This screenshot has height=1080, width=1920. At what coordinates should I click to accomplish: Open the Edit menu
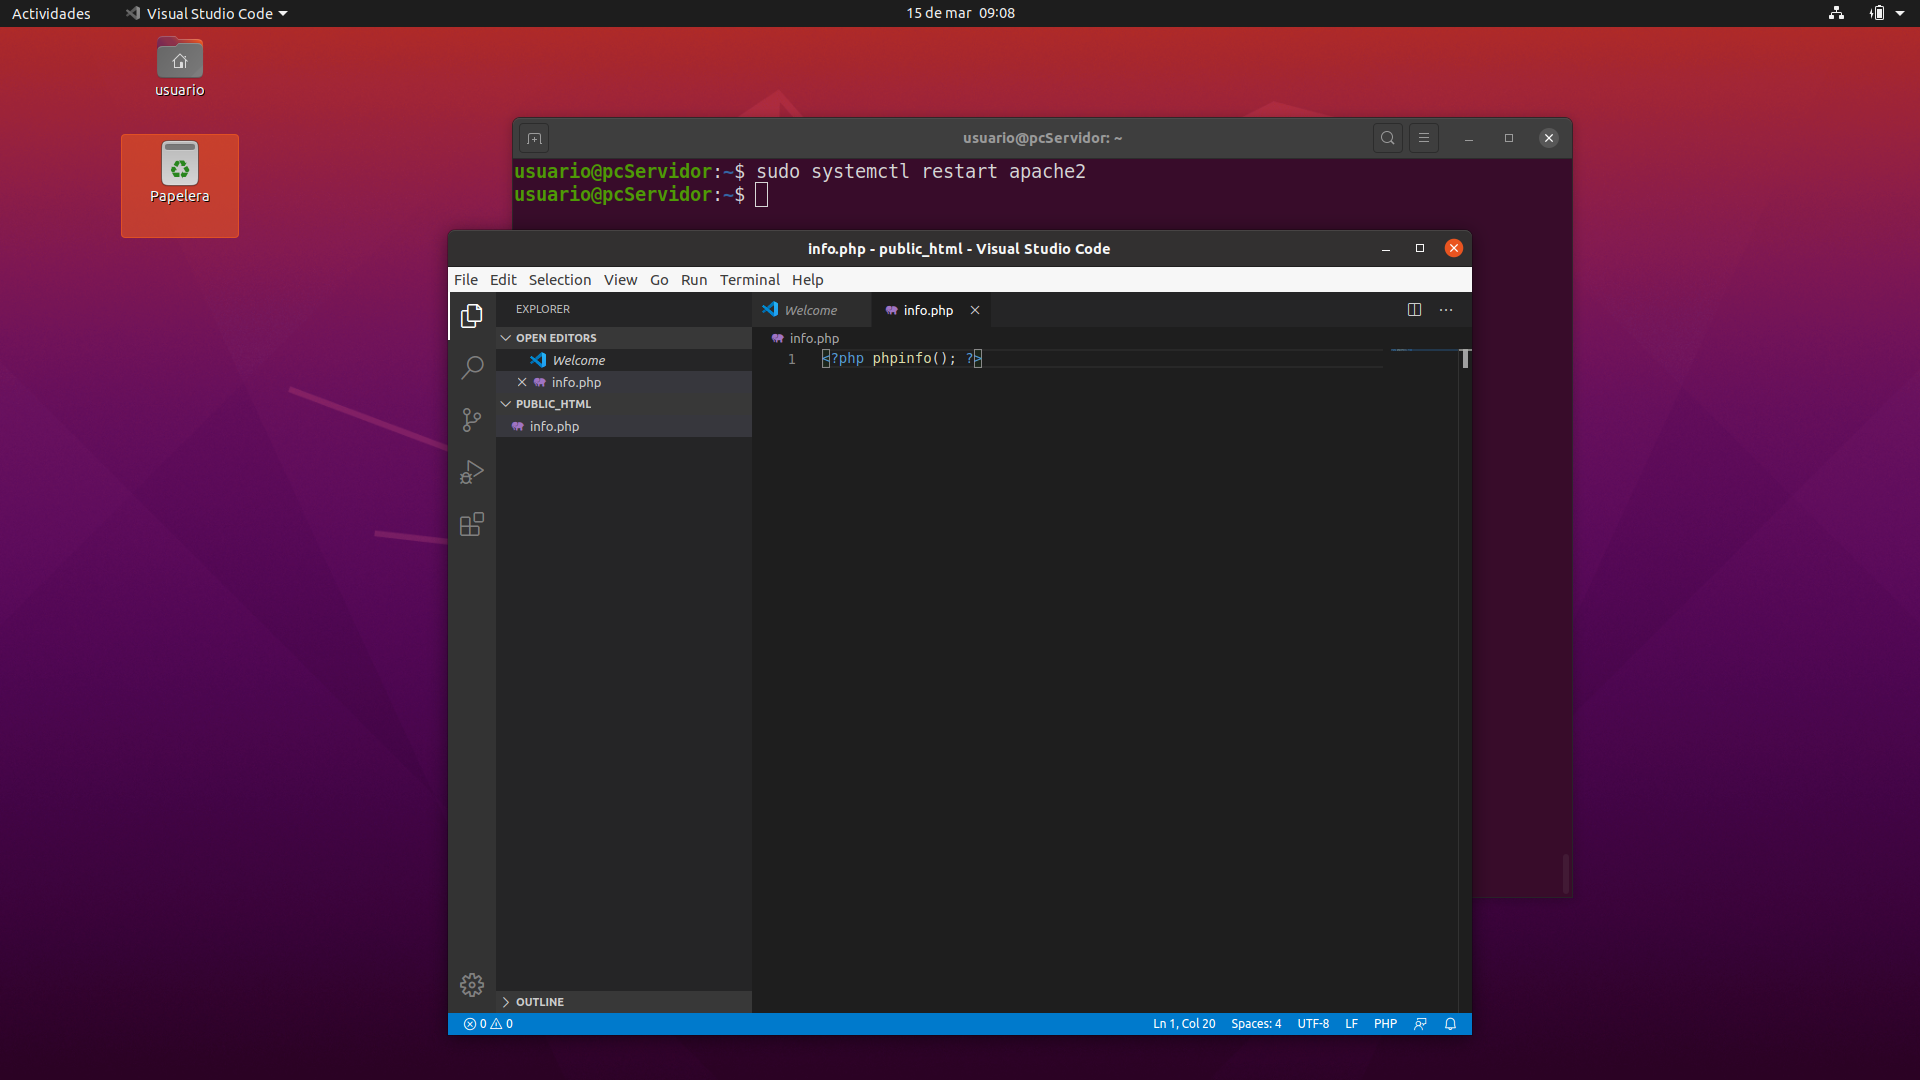tap(503, 280)
